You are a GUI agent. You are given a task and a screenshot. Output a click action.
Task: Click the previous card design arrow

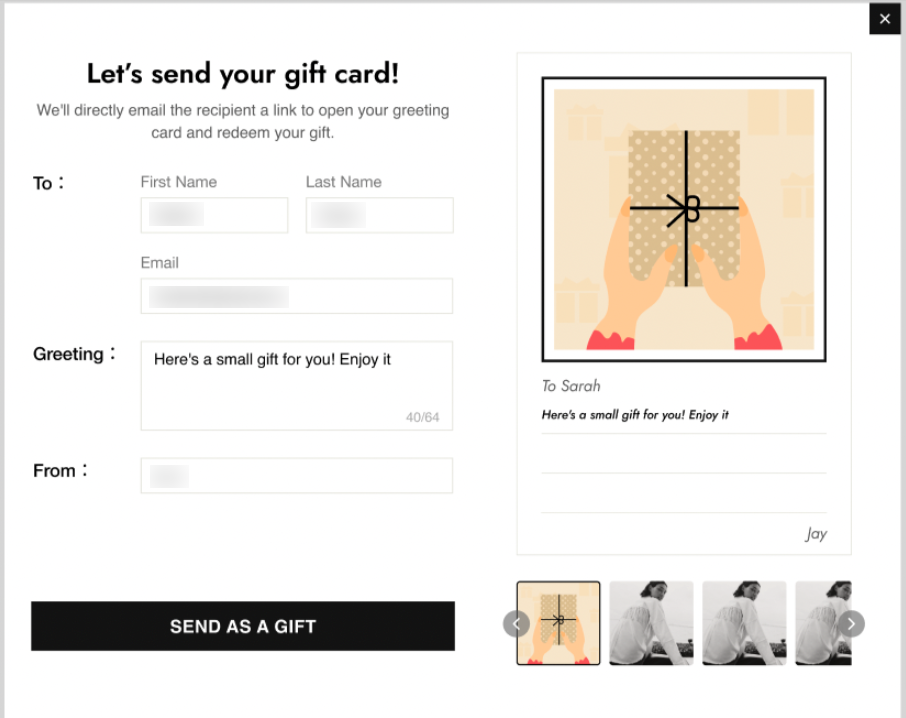[x=516, y=624]
